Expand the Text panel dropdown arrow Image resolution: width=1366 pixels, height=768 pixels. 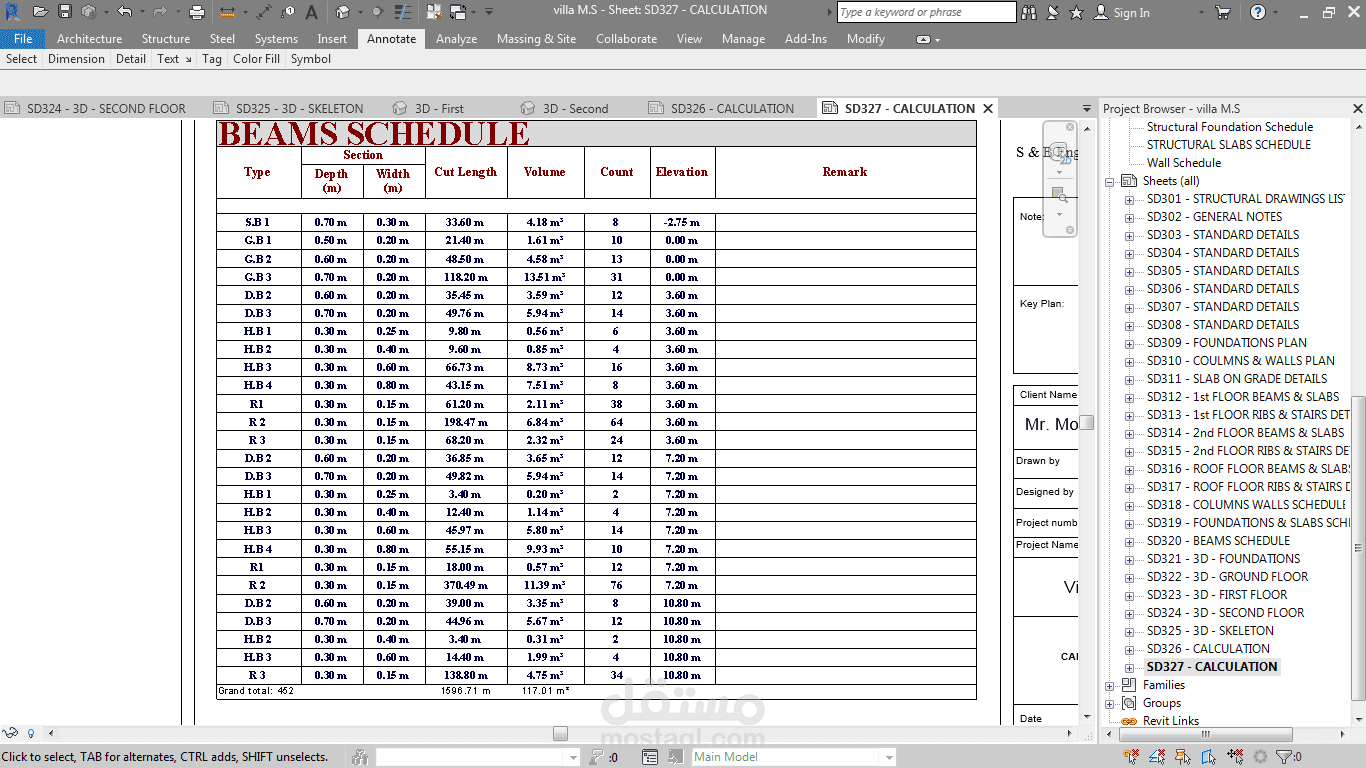click(x=188, y=59)
